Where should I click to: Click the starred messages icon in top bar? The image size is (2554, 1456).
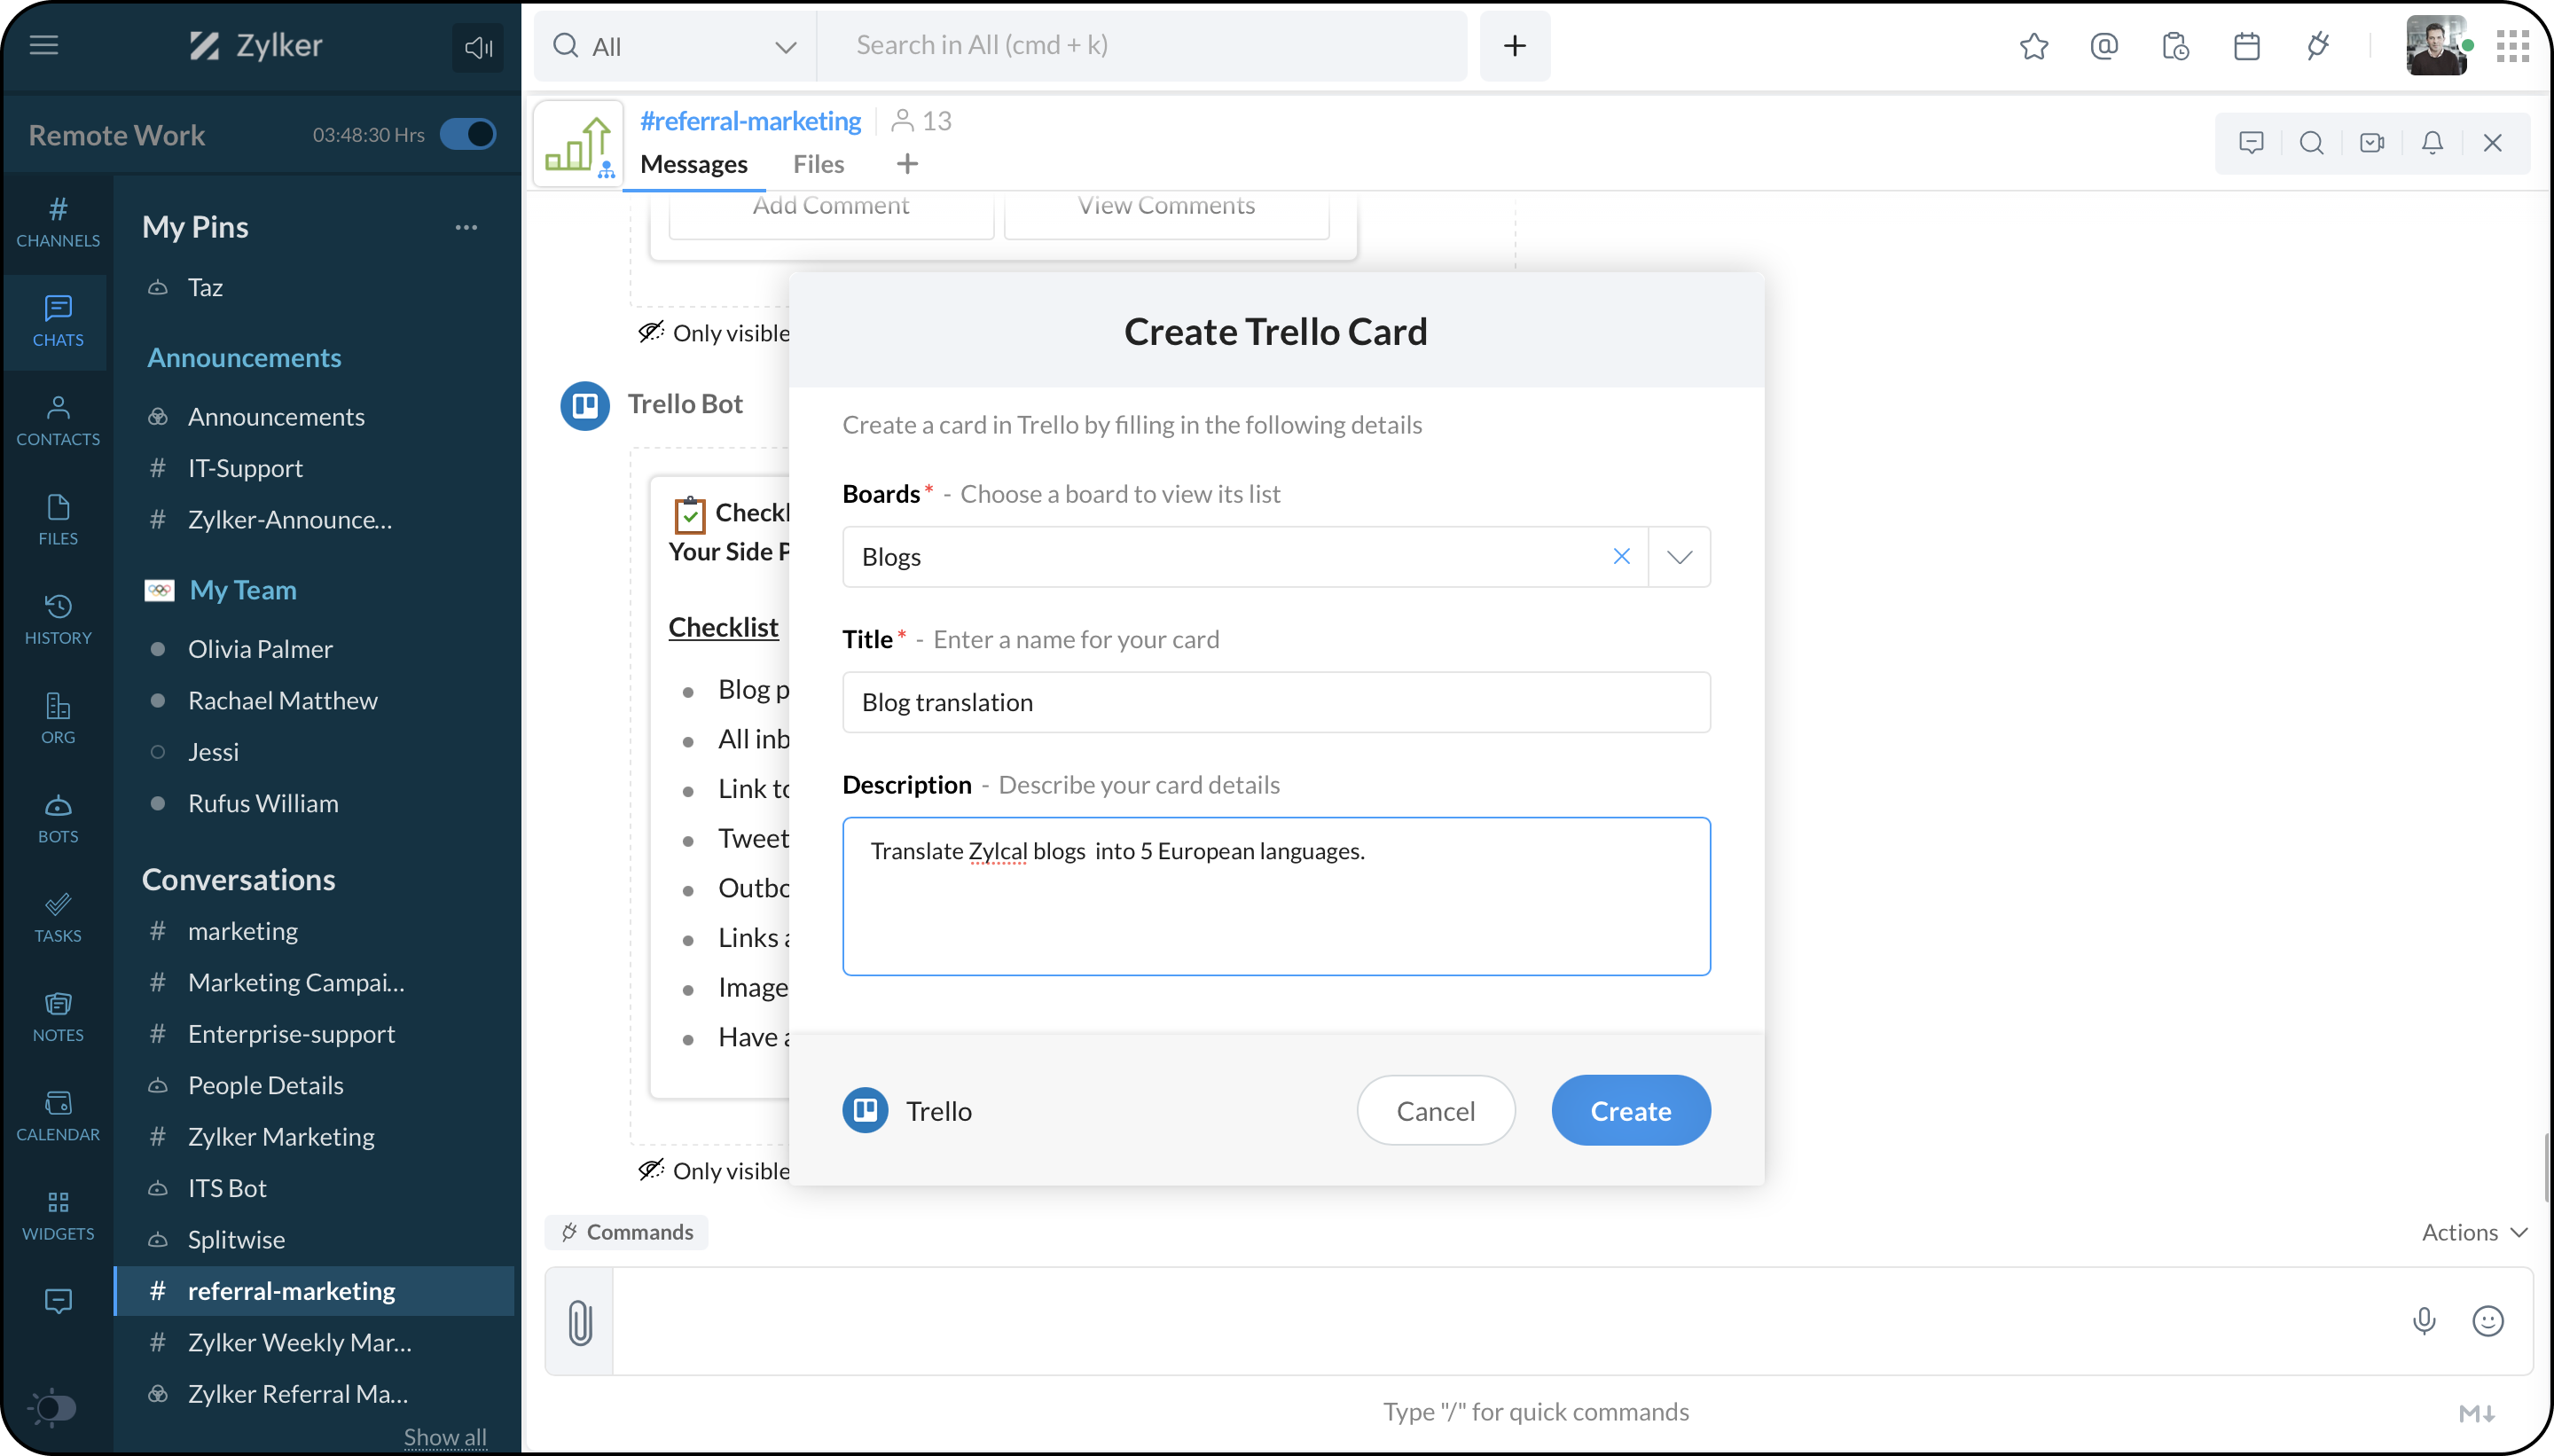pos(2033,46)
